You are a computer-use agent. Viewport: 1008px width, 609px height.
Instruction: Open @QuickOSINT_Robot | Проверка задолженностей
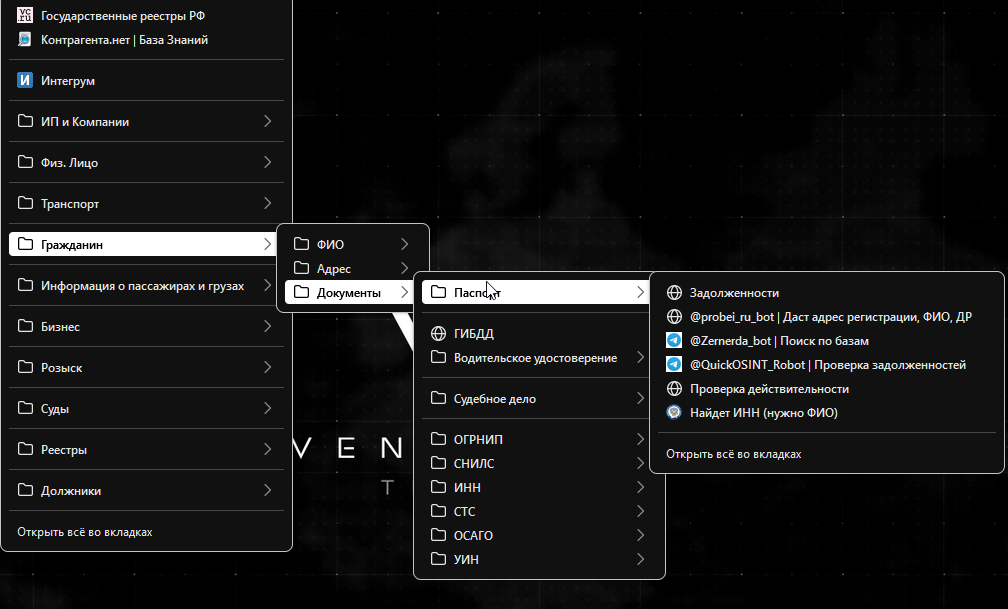pyautogui.click(x=828, y=365)
